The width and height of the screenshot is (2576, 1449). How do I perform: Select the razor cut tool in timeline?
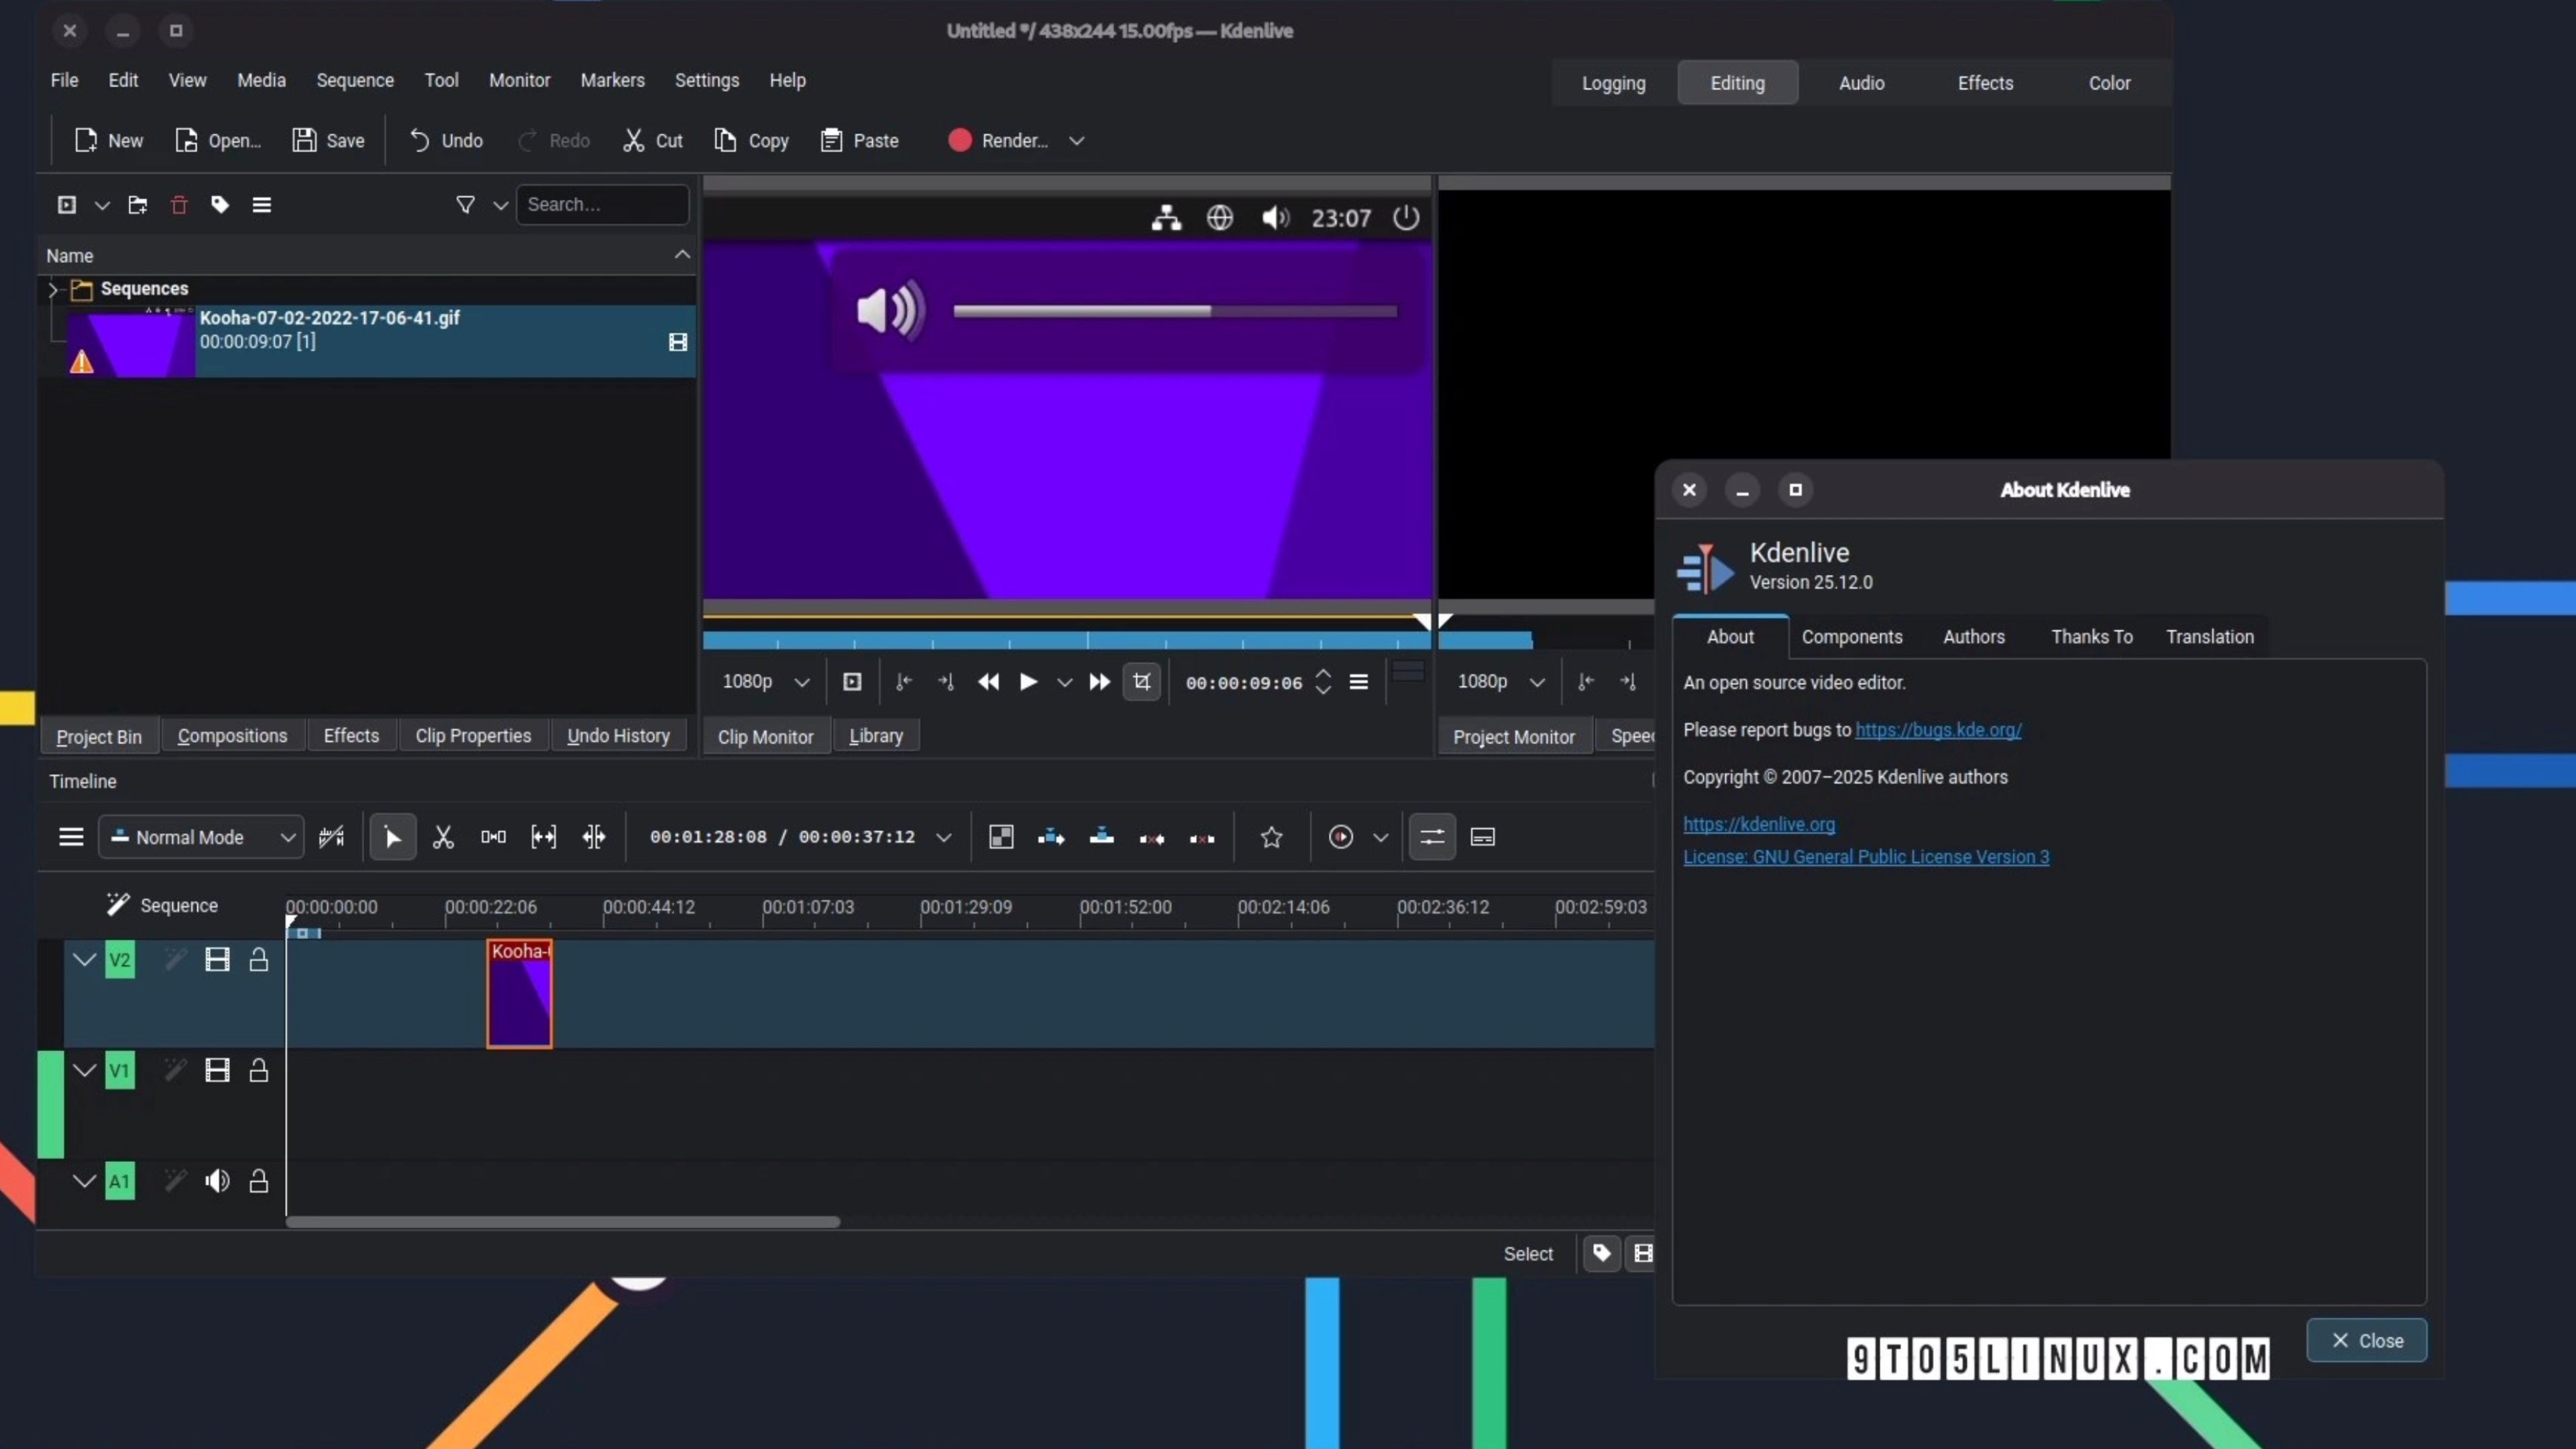[443, 837]
